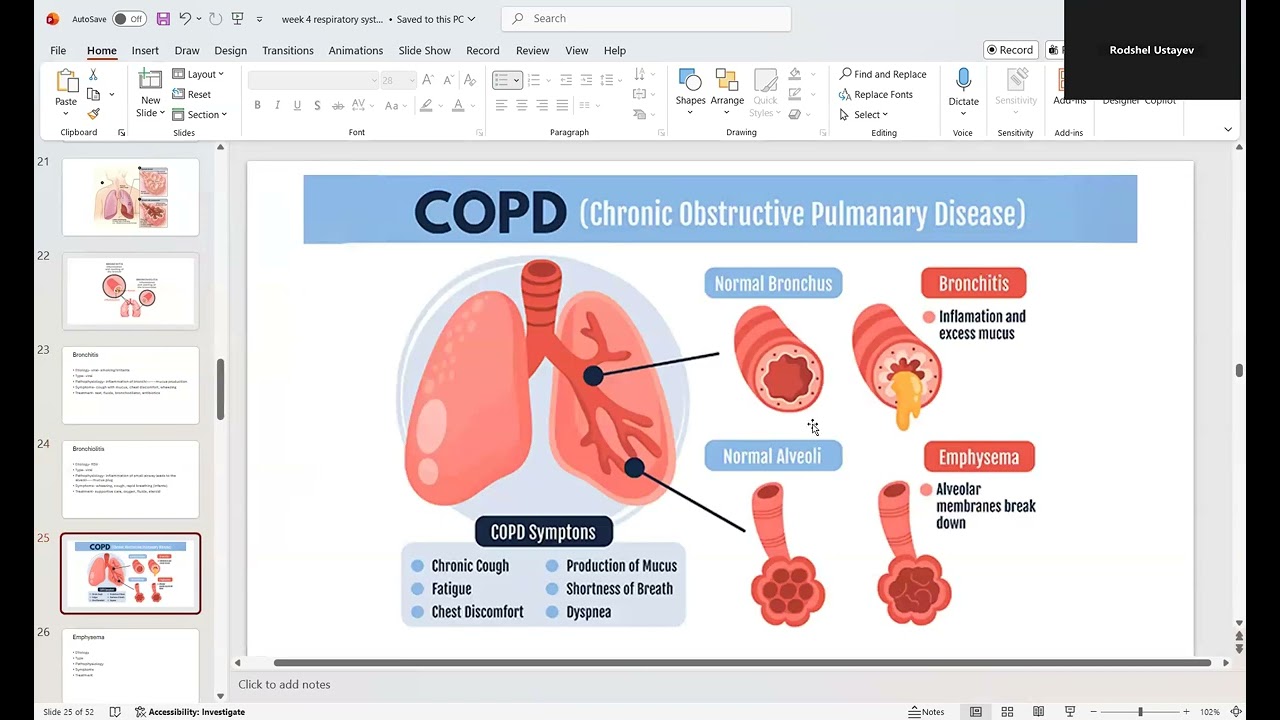1280x720 pixels.
Task: Open spell check status icon
Action: pos(115,712)
